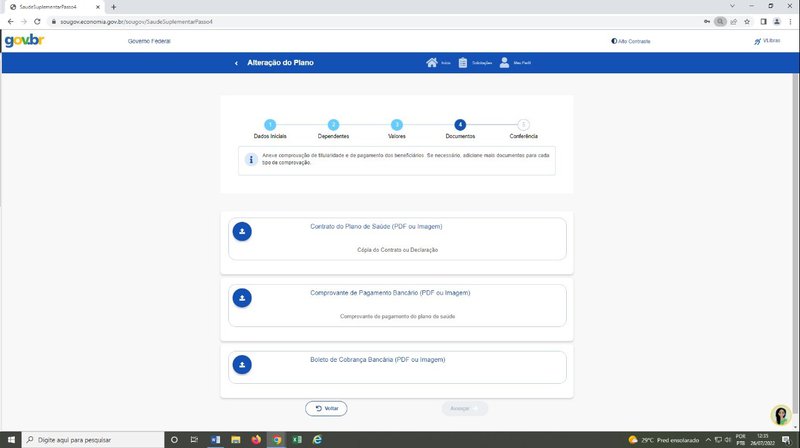Open Firefox from taskbar
The height and width of the screenshot is (448, 800).
pyautogui.click(x=256, y=439)
